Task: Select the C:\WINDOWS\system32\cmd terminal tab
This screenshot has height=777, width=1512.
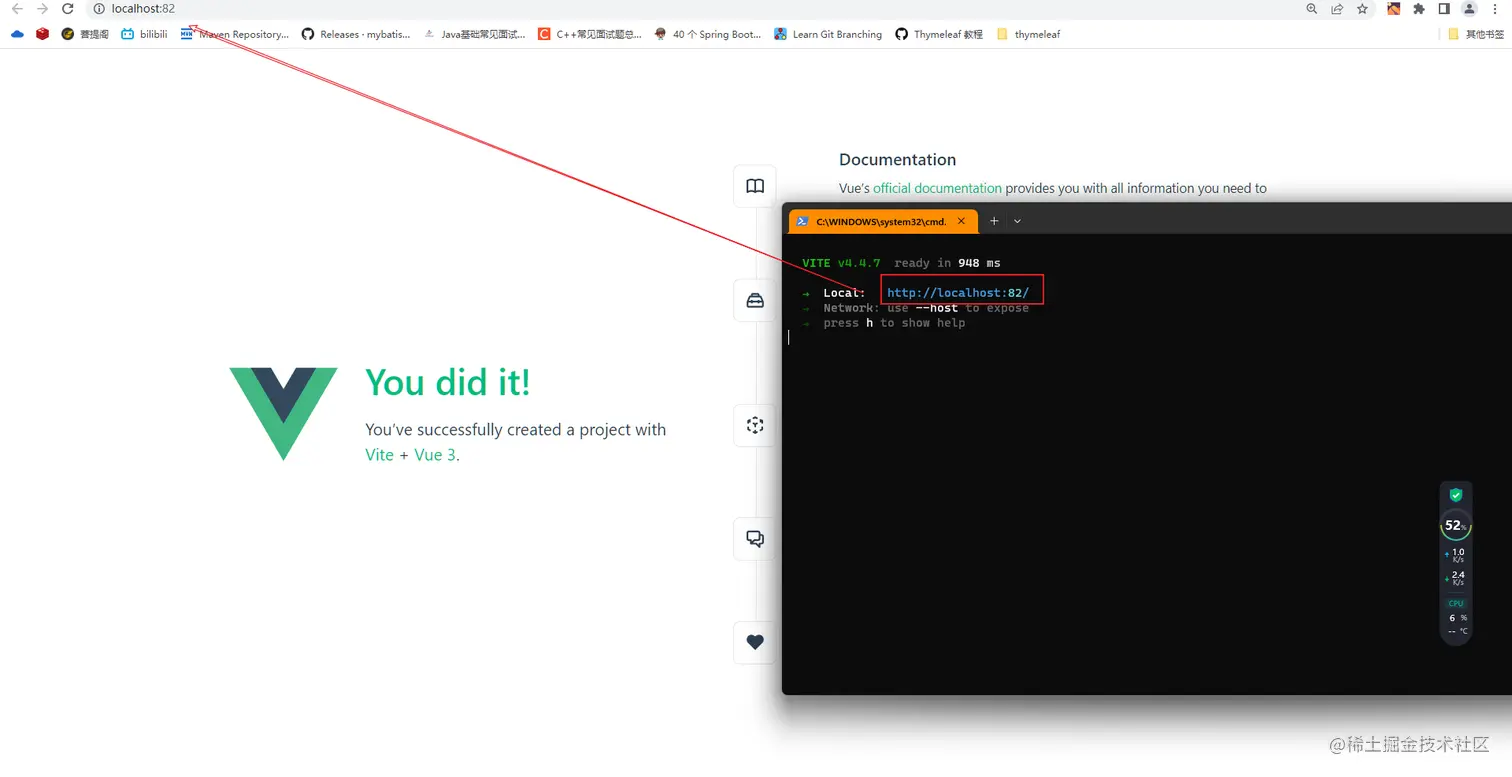Action: coord(883,221)
